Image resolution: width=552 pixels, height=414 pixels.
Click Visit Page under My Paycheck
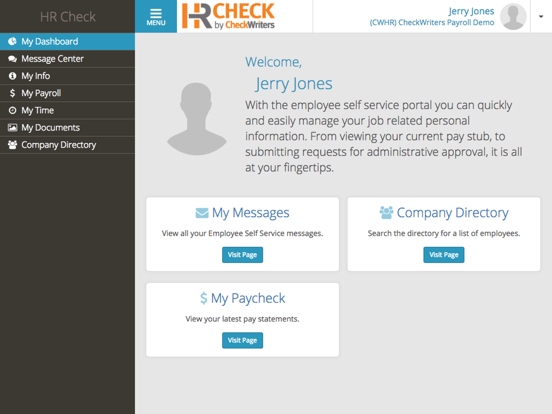coord(242,340)
